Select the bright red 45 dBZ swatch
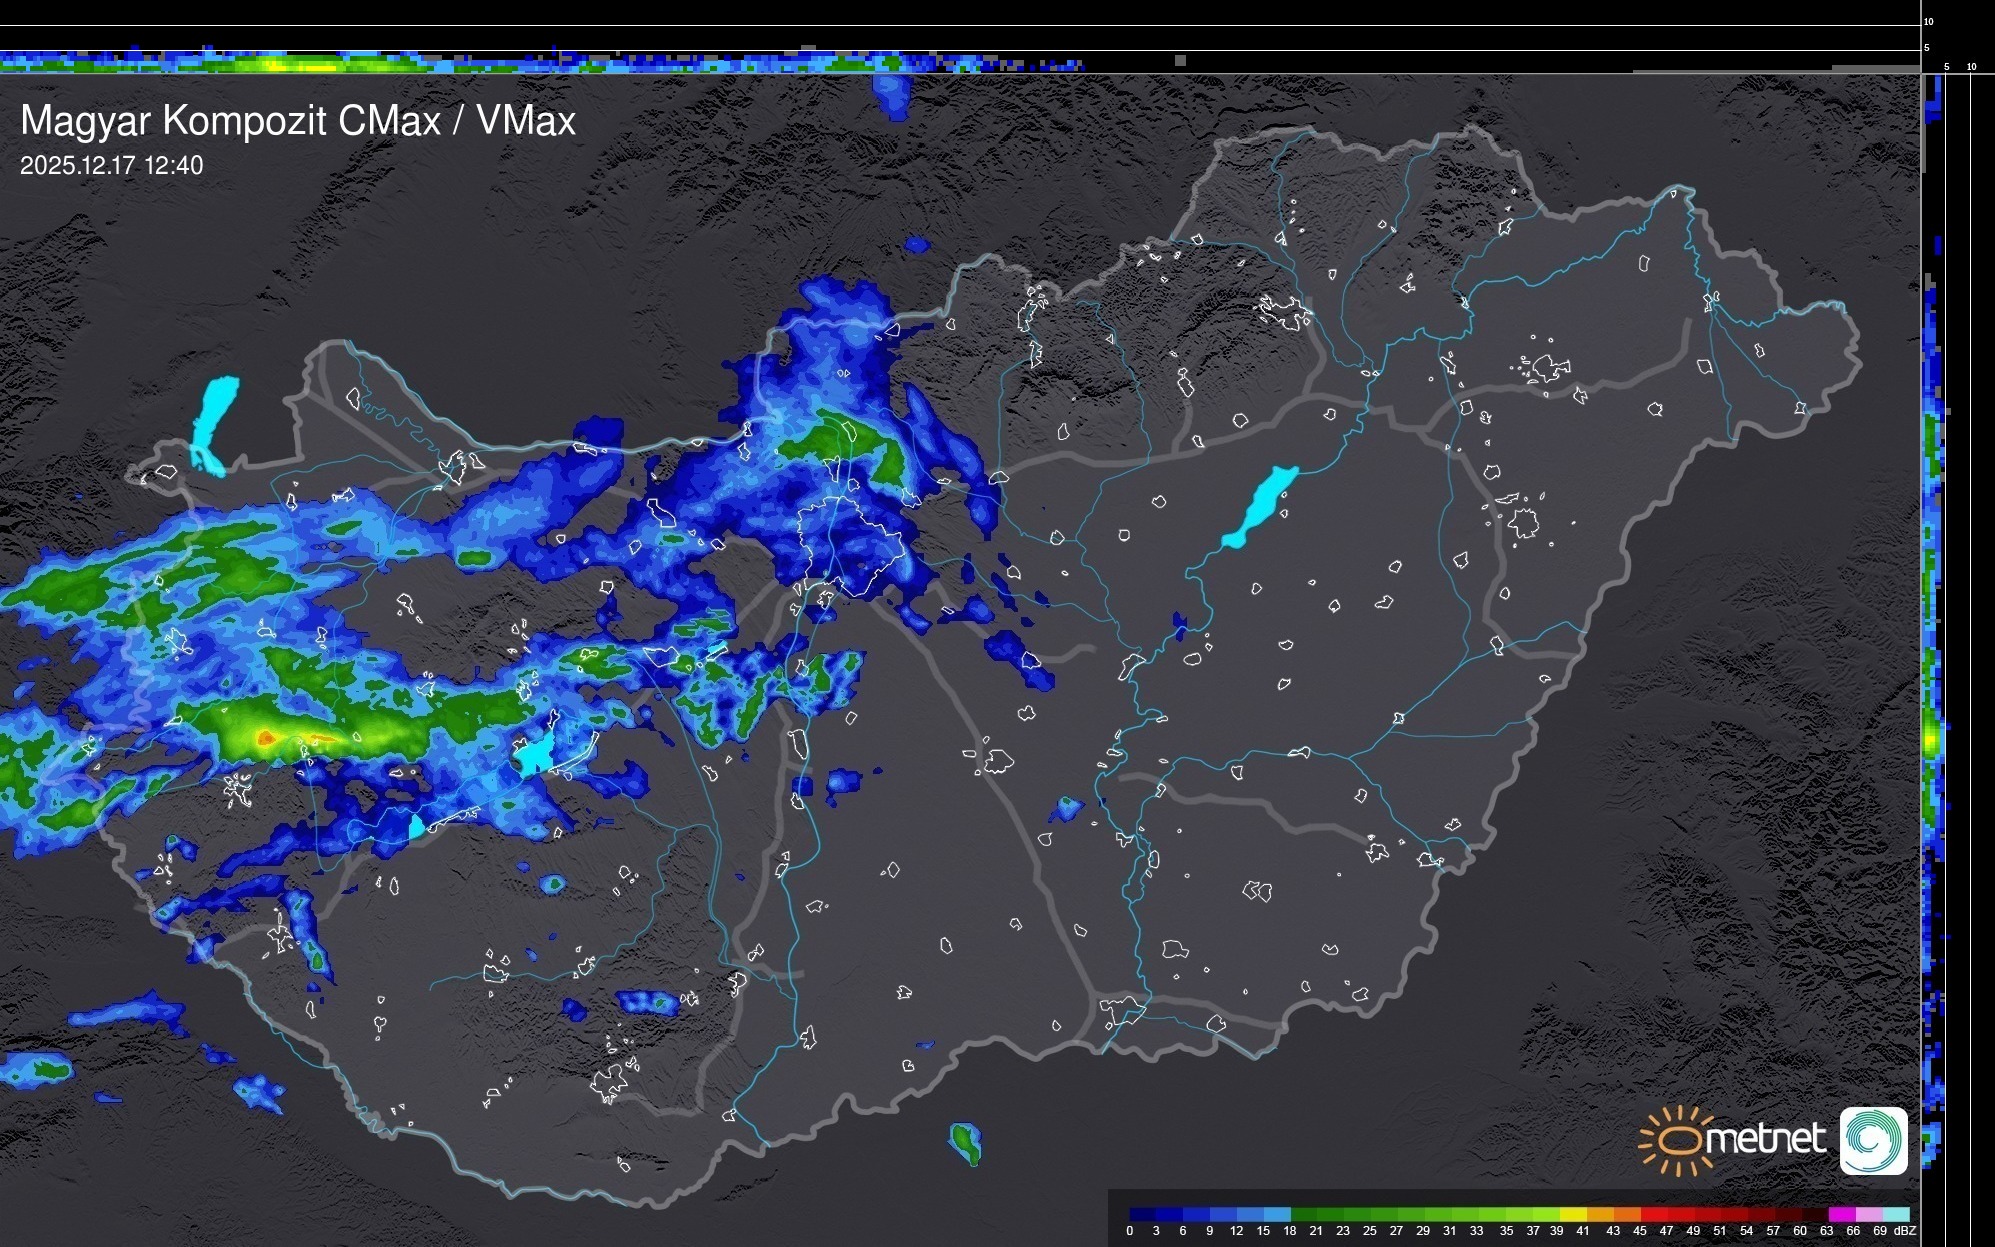 click(x=1654, y=1215)
